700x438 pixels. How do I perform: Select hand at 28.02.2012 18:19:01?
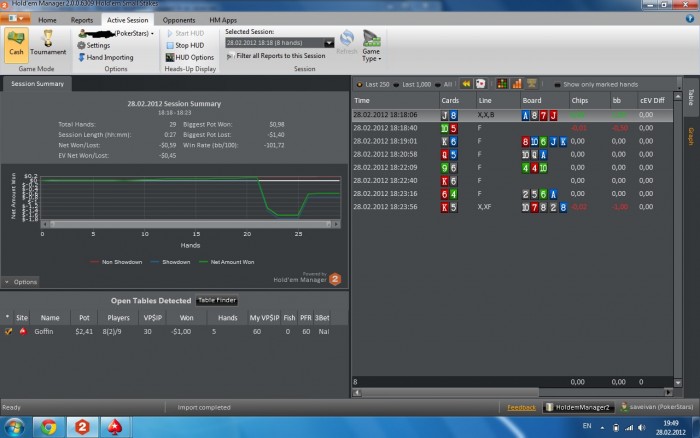coord(512,142)
